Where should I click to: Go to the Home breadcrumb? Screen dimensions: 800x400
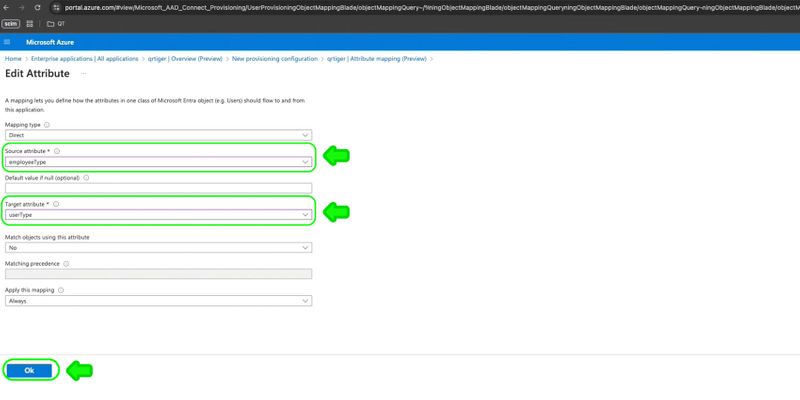[x=13, y=59]
